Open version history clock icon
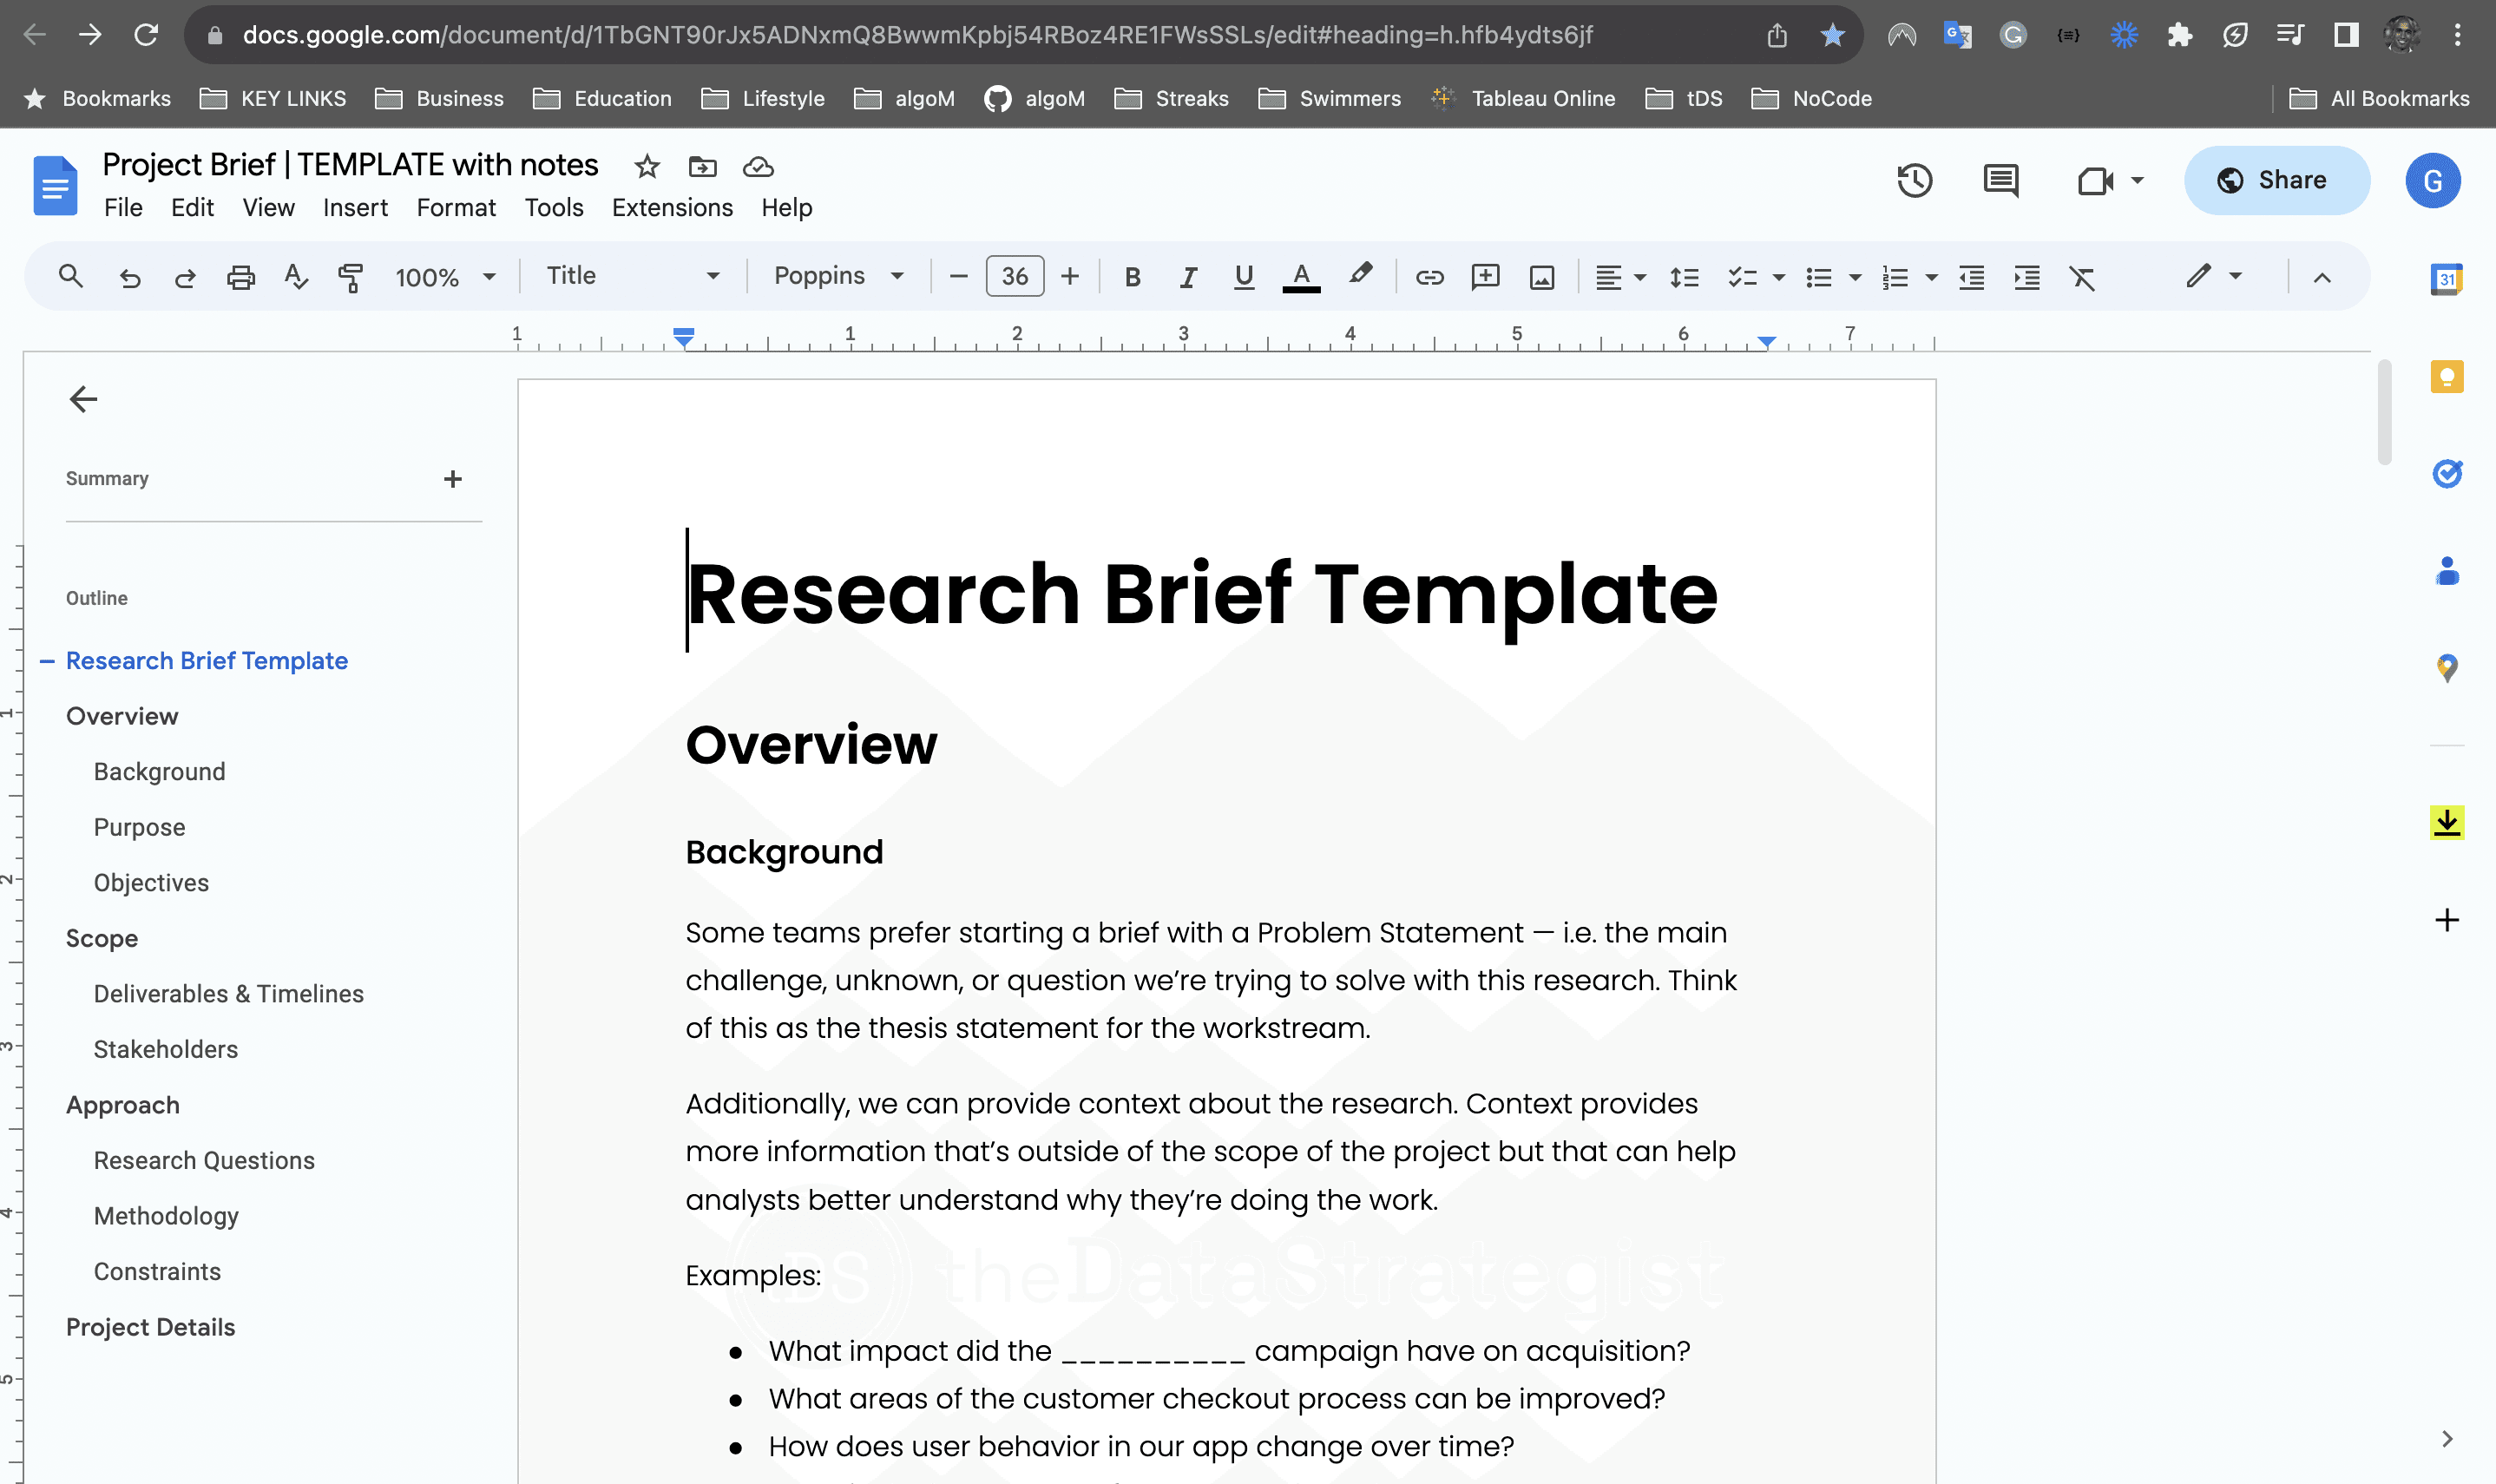The height and width of the screenshot is (1484, 2496). 1914,181
